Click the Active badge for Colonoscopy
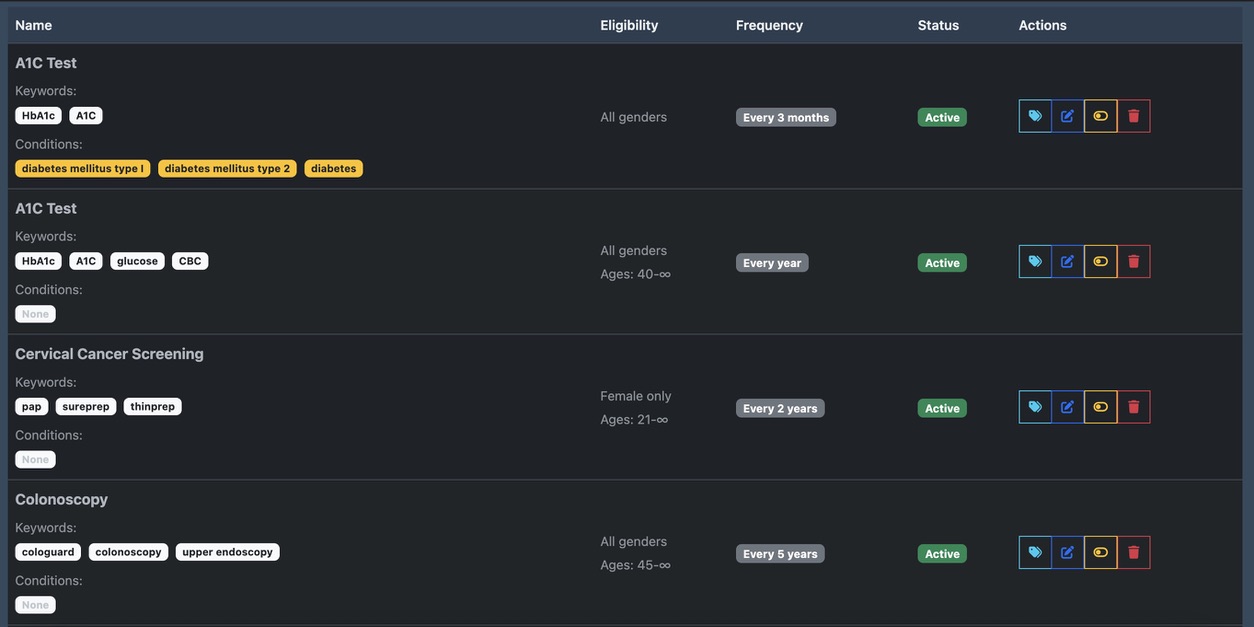This screenshot has width=1254, height=627. coord(942,554)
